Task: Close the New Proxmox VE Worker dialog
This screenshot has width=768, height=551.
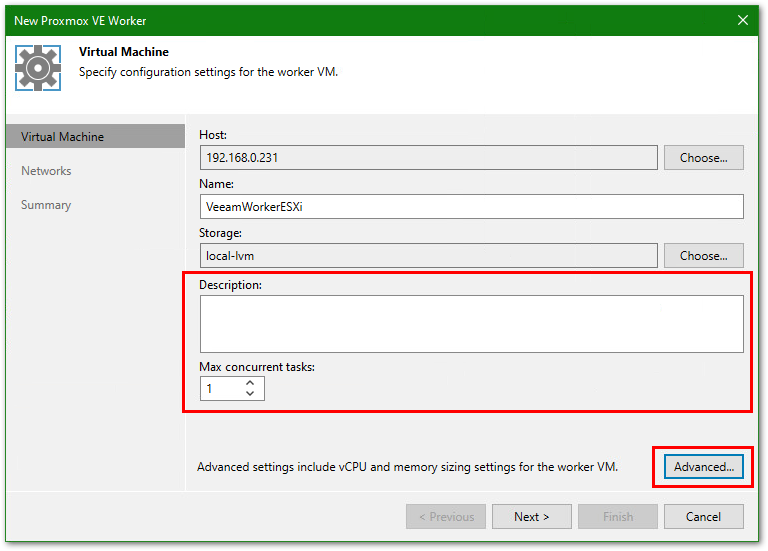Action: (743, 19)
